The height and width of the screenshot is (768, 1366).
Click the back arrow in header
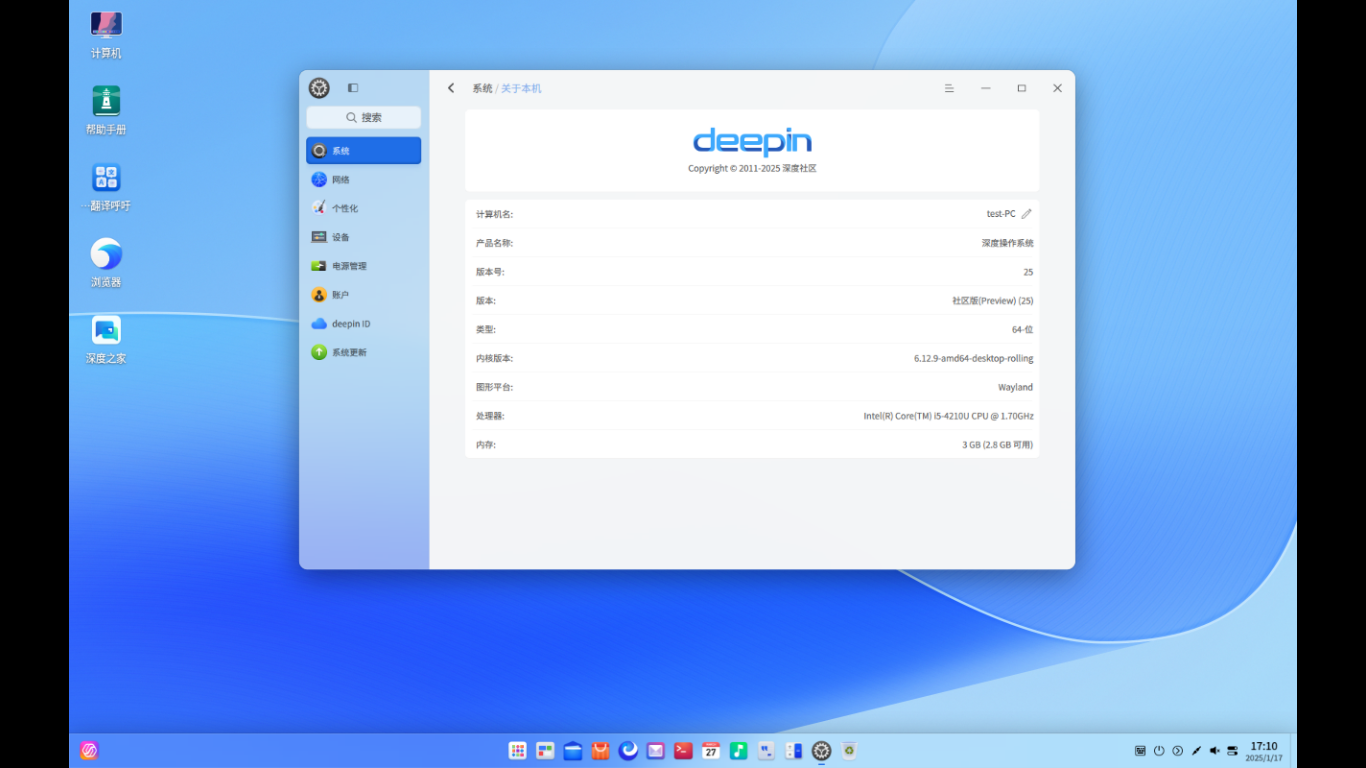coord(451,88)
